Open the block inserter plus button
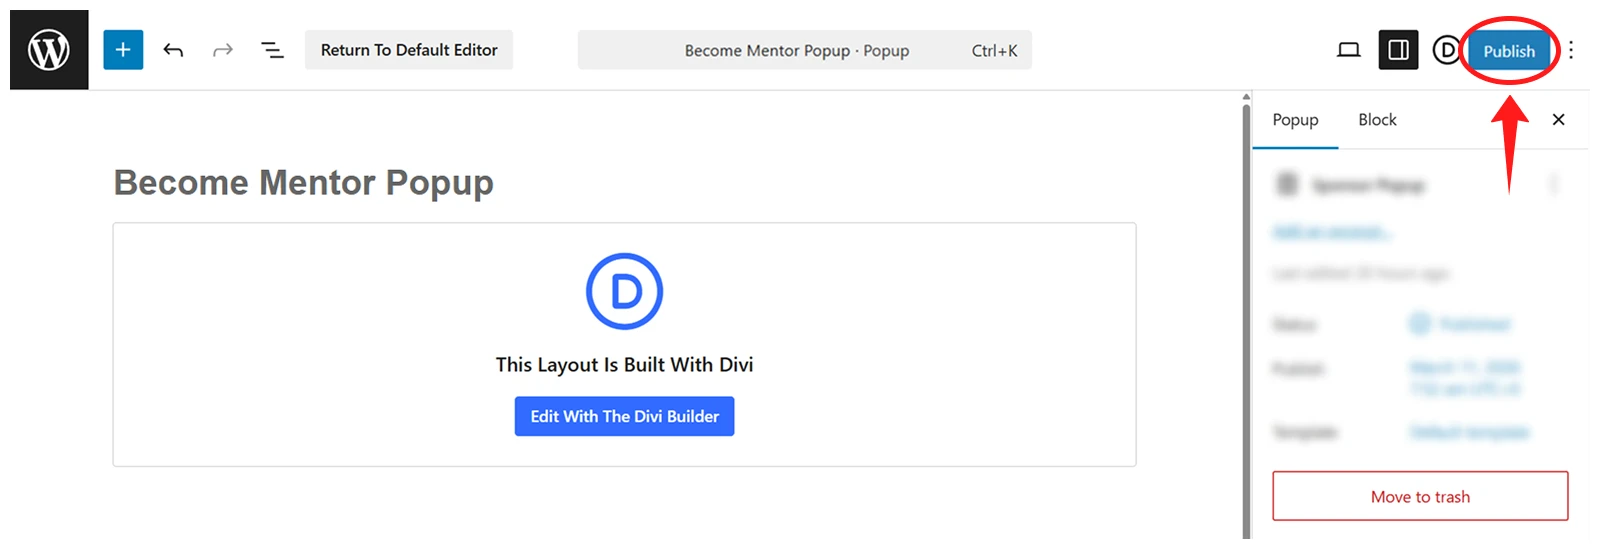 pyautogui.click(x=123, y=50)
